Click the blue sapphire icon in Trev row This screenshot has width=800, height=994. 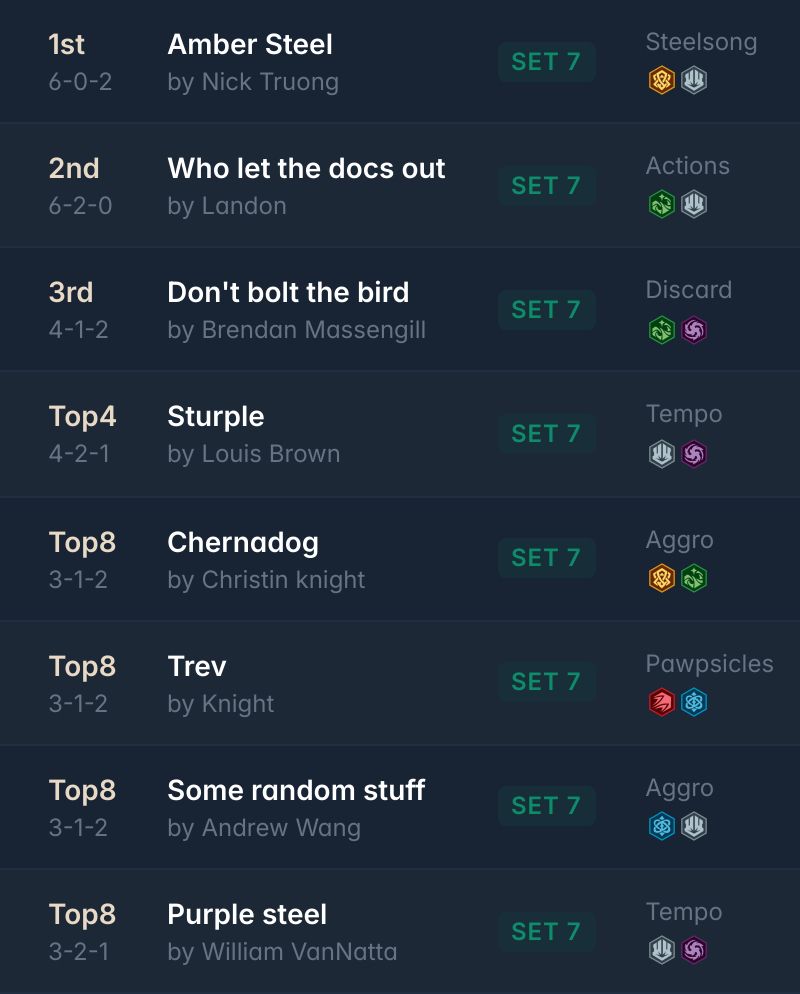pos(694,702)
